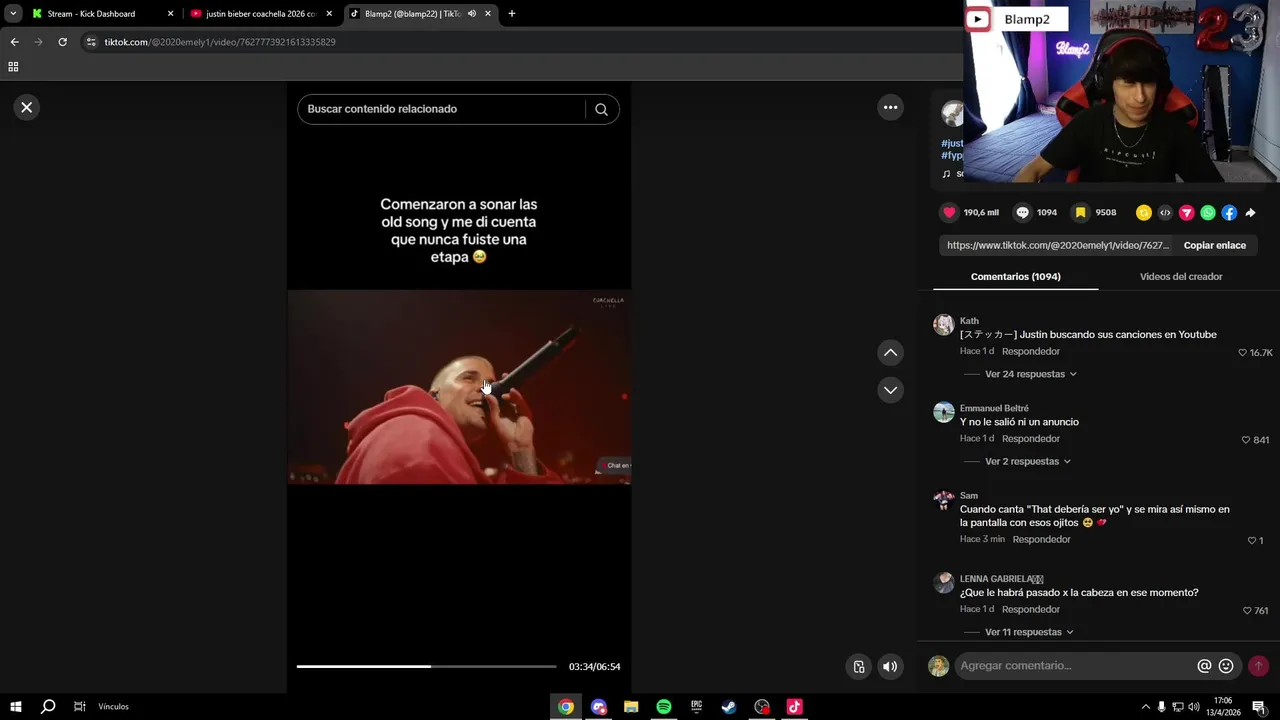Open Emmanuel Beltré's profile avatar
The width and height of the screenshot is (1280, 720).
pyautogui.click(x=944, y=412)
